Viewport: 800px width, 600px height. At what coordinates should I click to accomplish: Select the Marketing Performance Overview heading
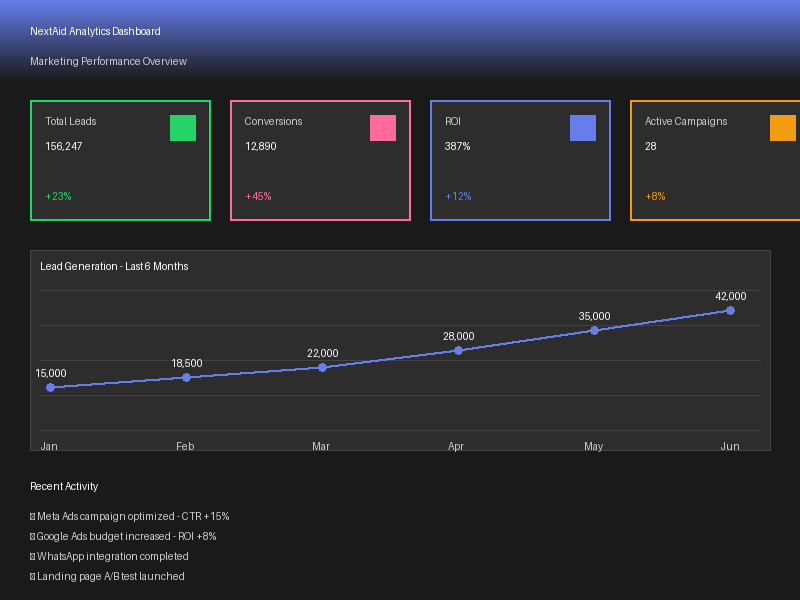pyautogui.click(x=107, y=61)
